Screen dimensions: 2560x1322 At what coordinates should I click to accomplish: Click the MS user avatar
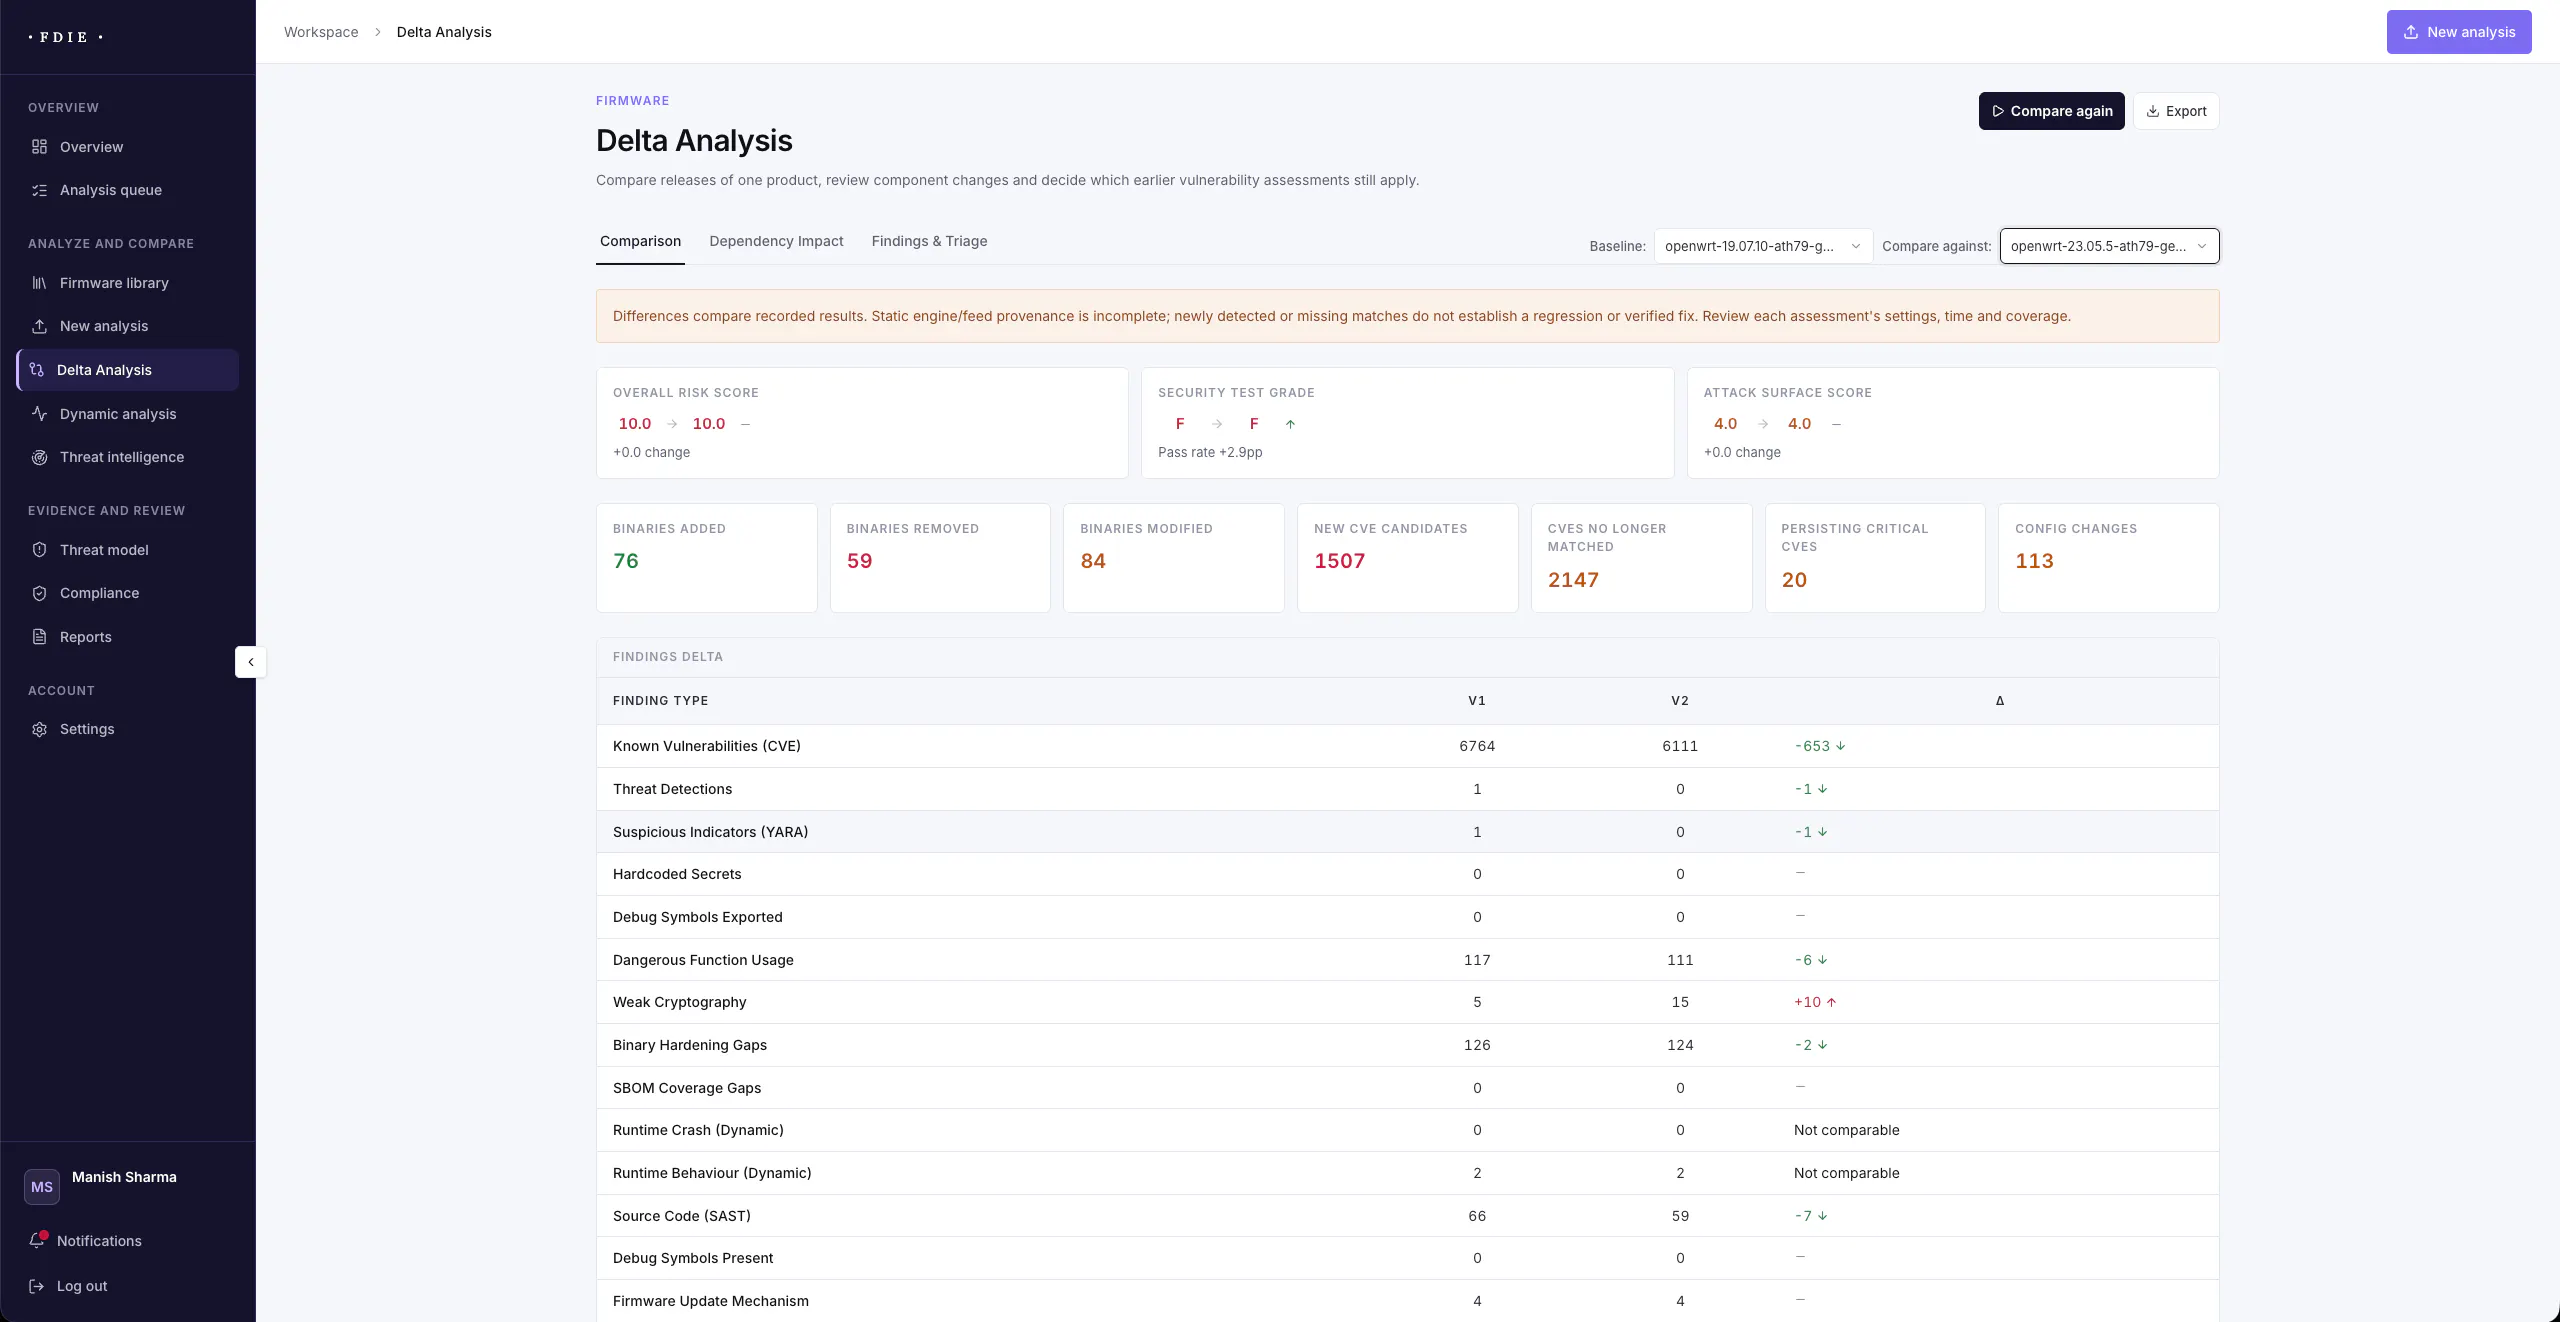(42, 1187)
